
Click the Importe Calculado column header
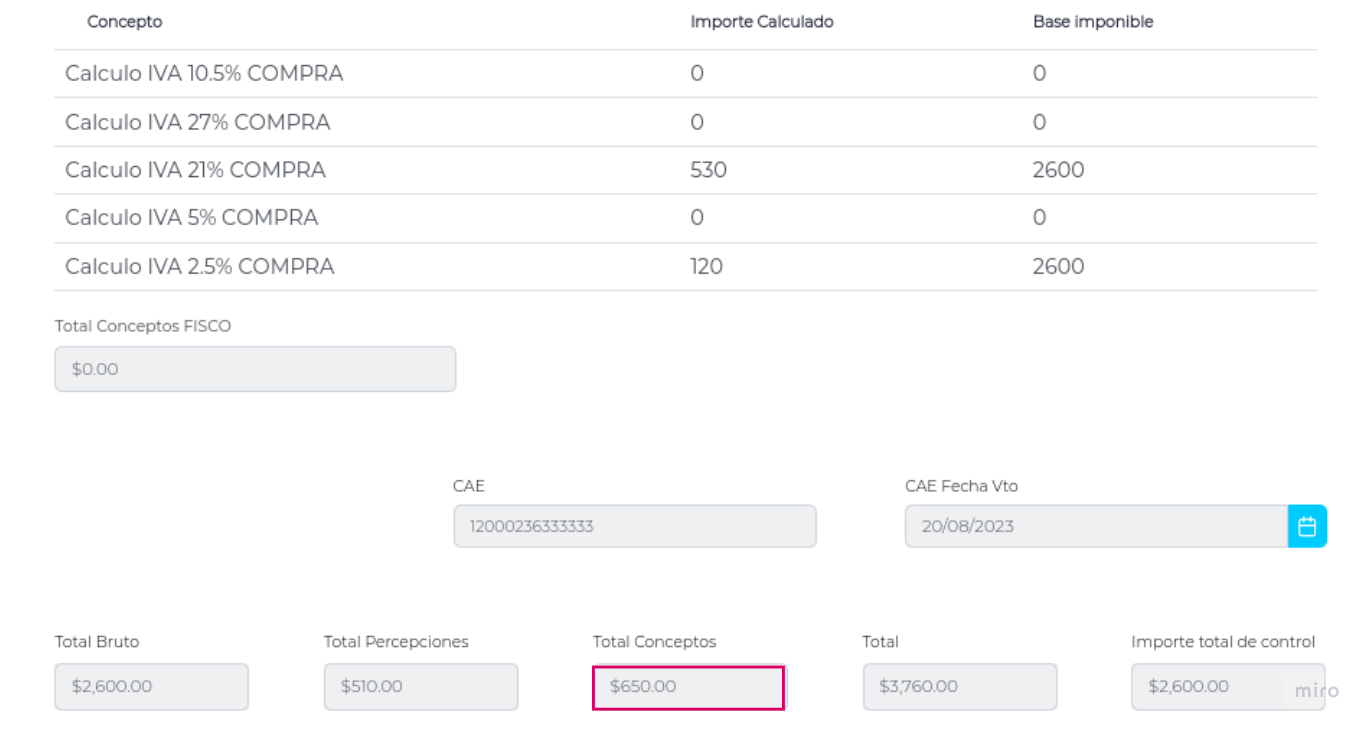(x=761, y=22)
